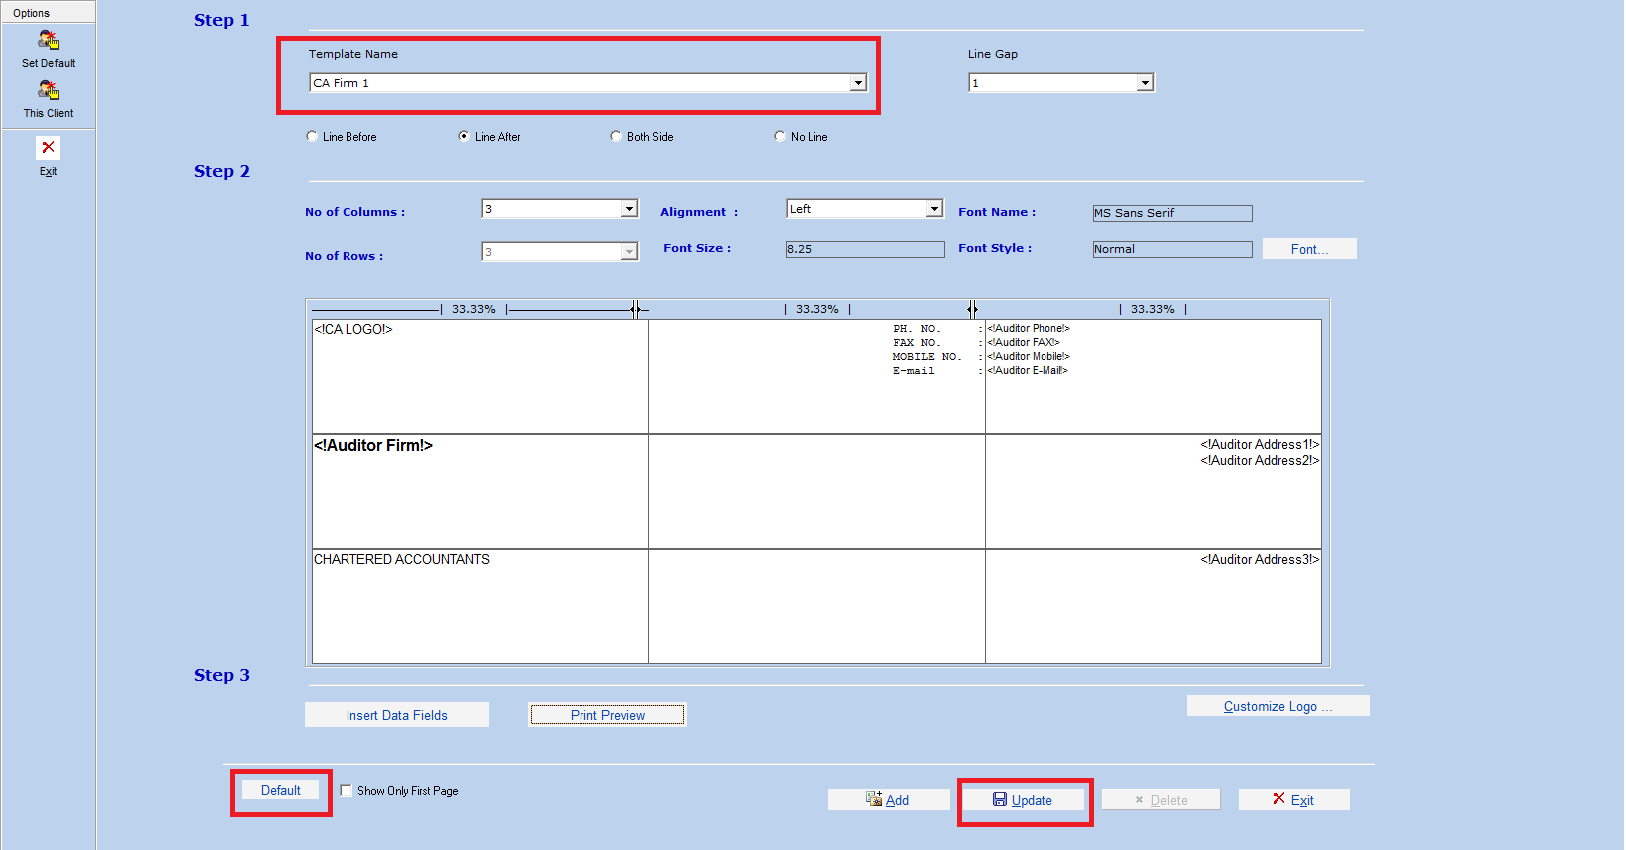Image resolution: width=1626 pixels, height=850 pixels.
Task: Click the red X icon on the bottom Exit button
Action: coord(1279,798)
